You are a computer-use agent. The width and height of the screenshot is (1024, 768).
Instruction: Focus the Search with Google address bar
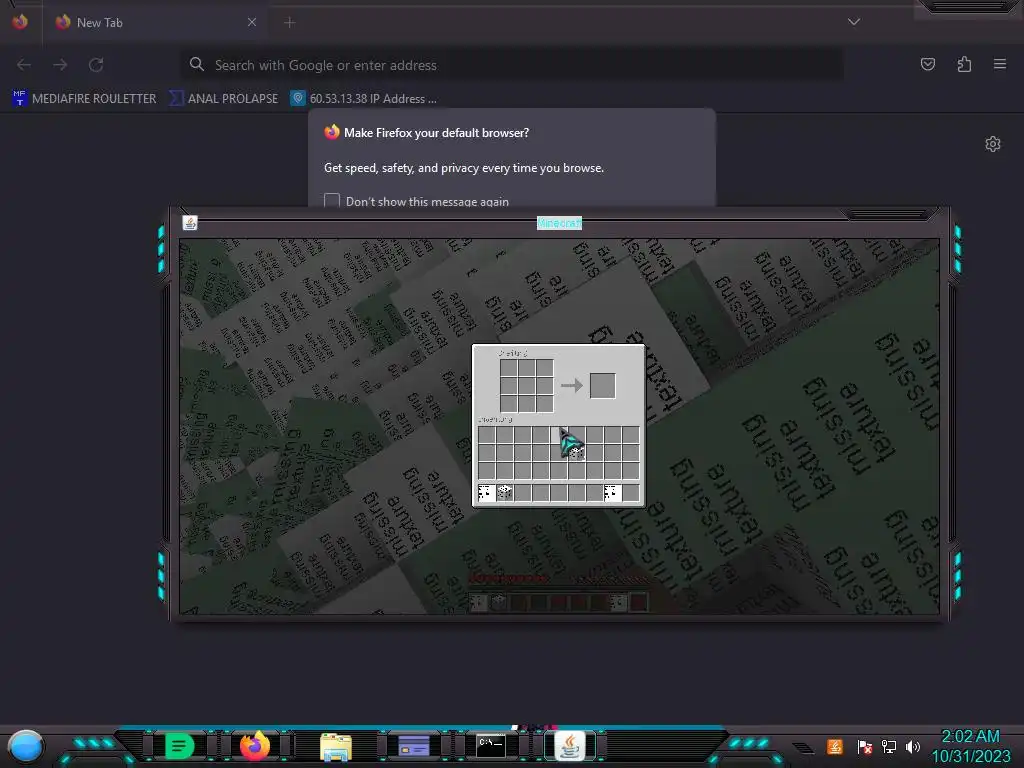tap(511, 65)
